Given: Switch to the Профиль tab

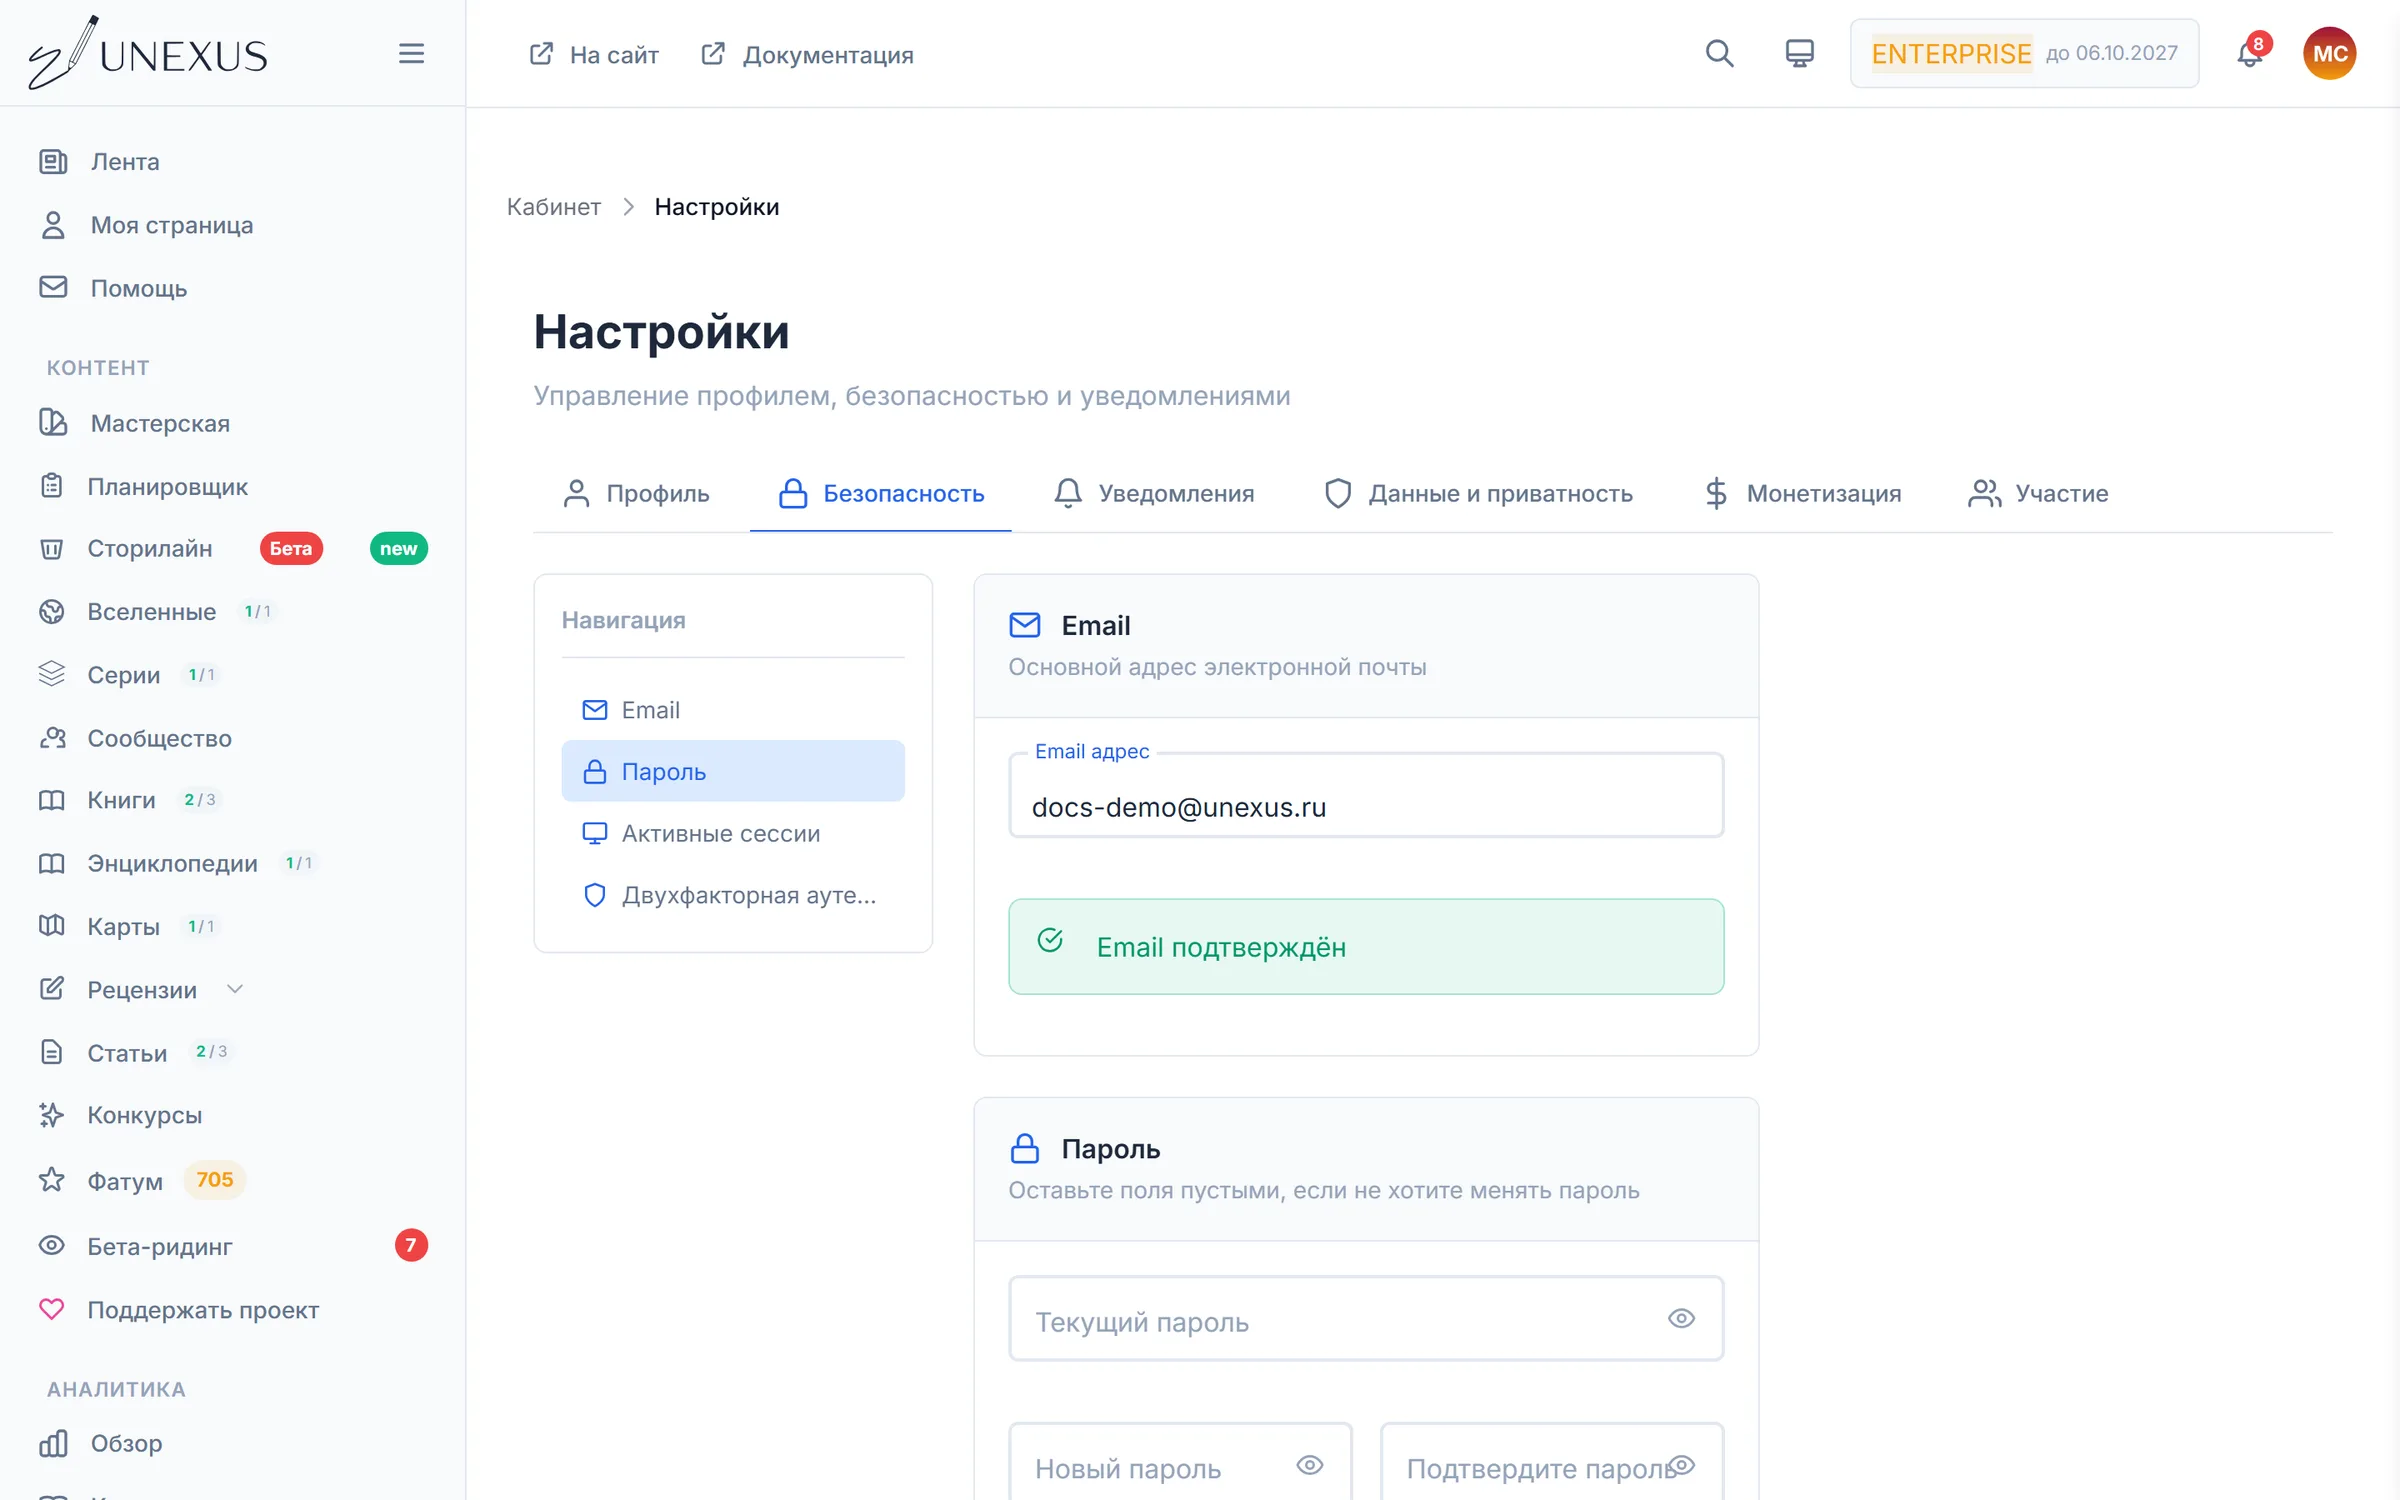Looking at the screenshot, I should [636, 493].
